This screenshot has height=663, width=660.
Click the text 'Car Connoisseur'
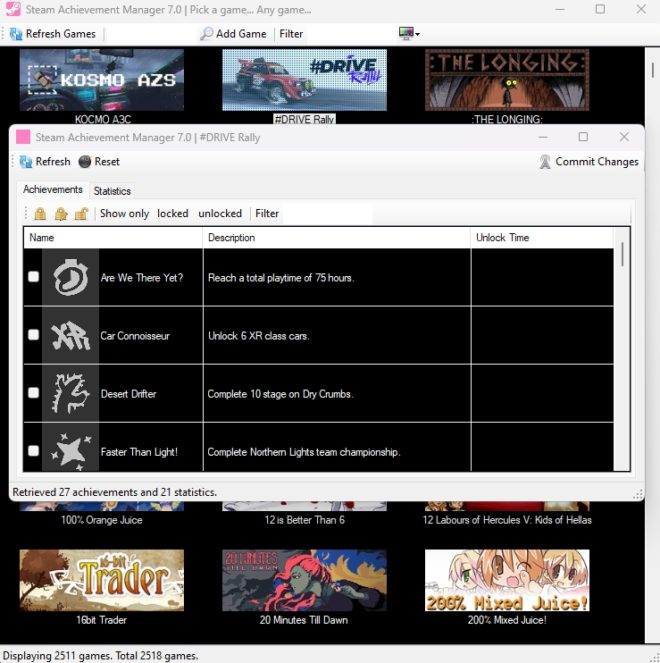pos(135,336)
